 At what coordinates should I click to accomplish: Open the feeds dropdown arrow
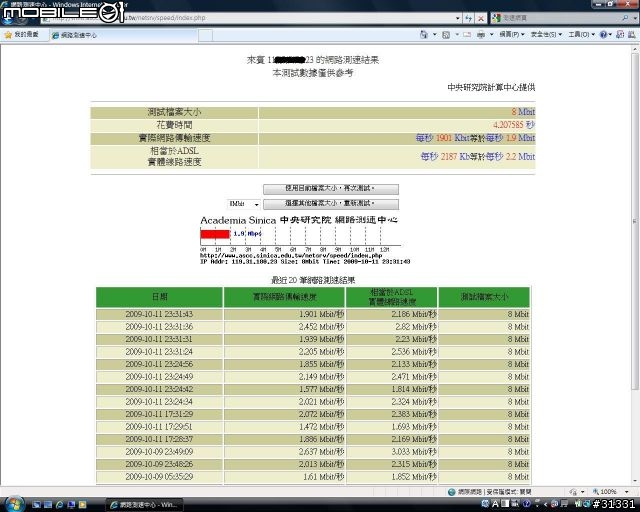(x=457, y=35)
